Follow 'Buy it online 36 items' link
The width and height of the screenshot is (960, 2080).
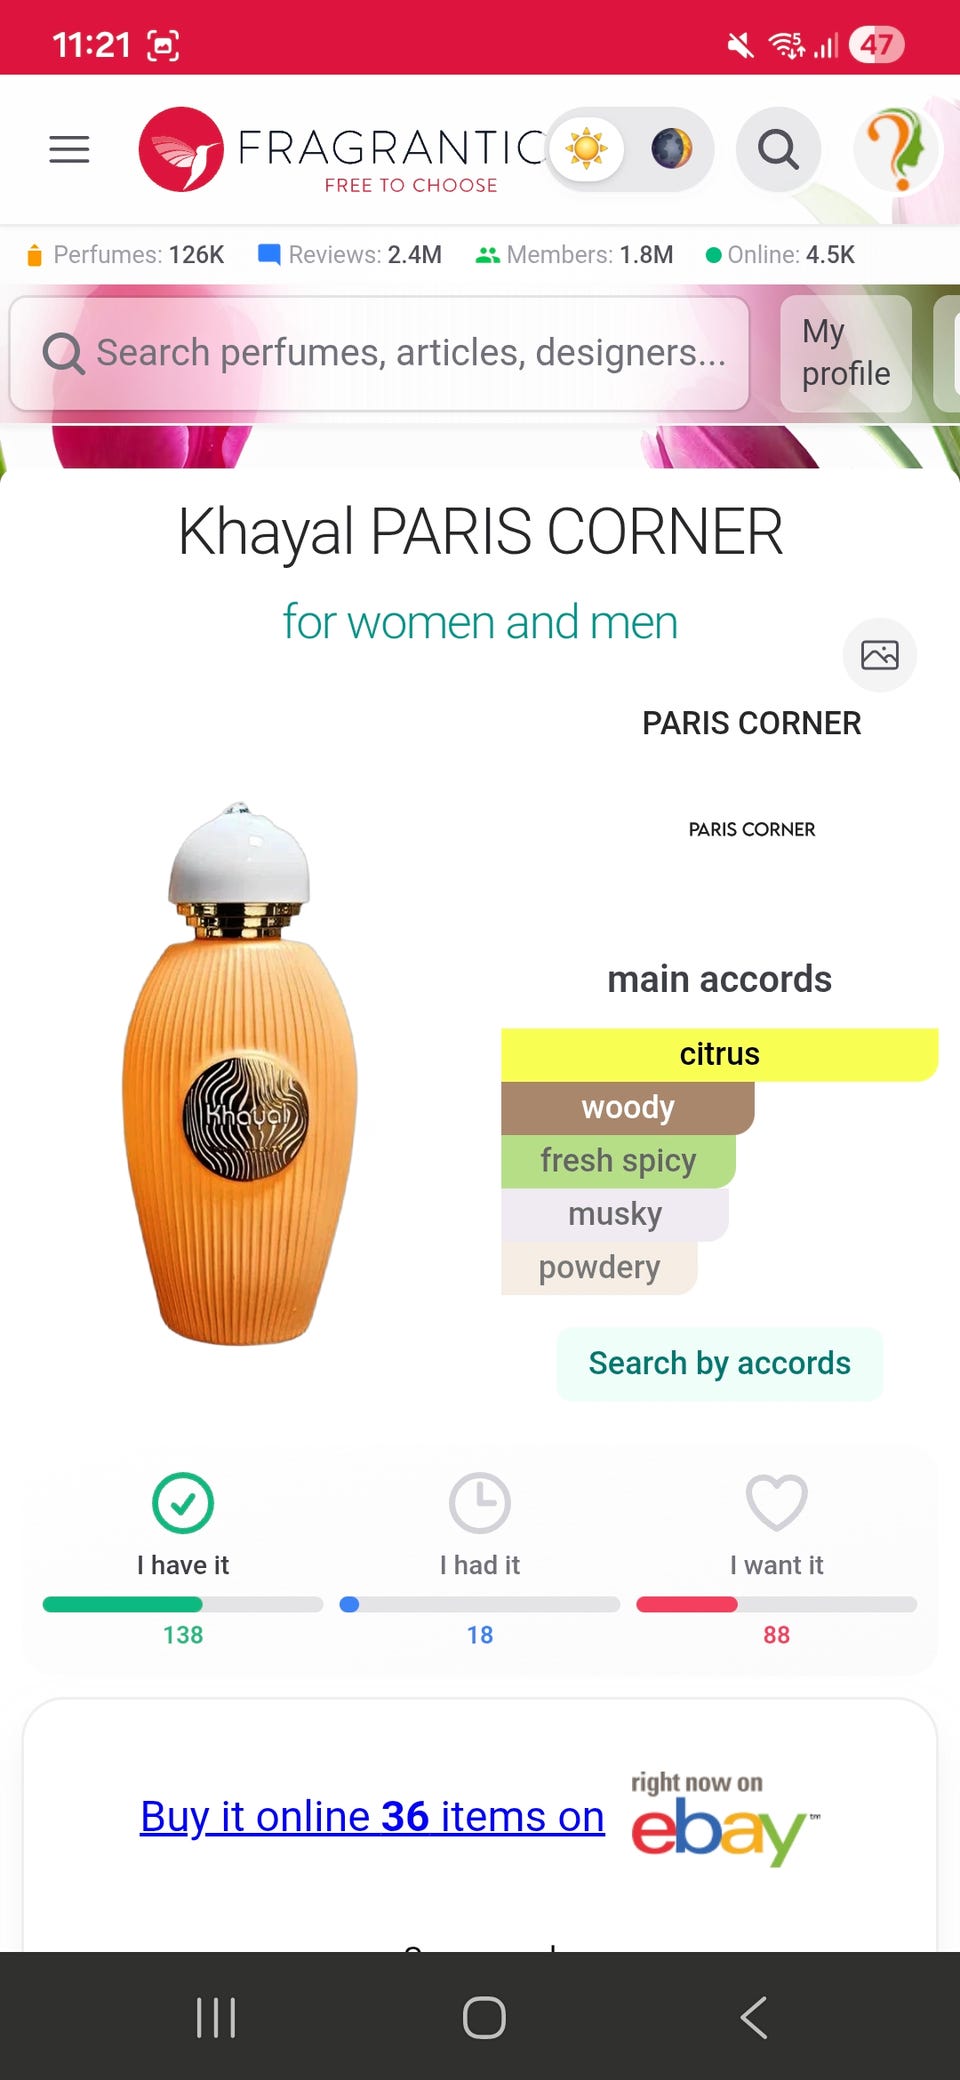372,1816
